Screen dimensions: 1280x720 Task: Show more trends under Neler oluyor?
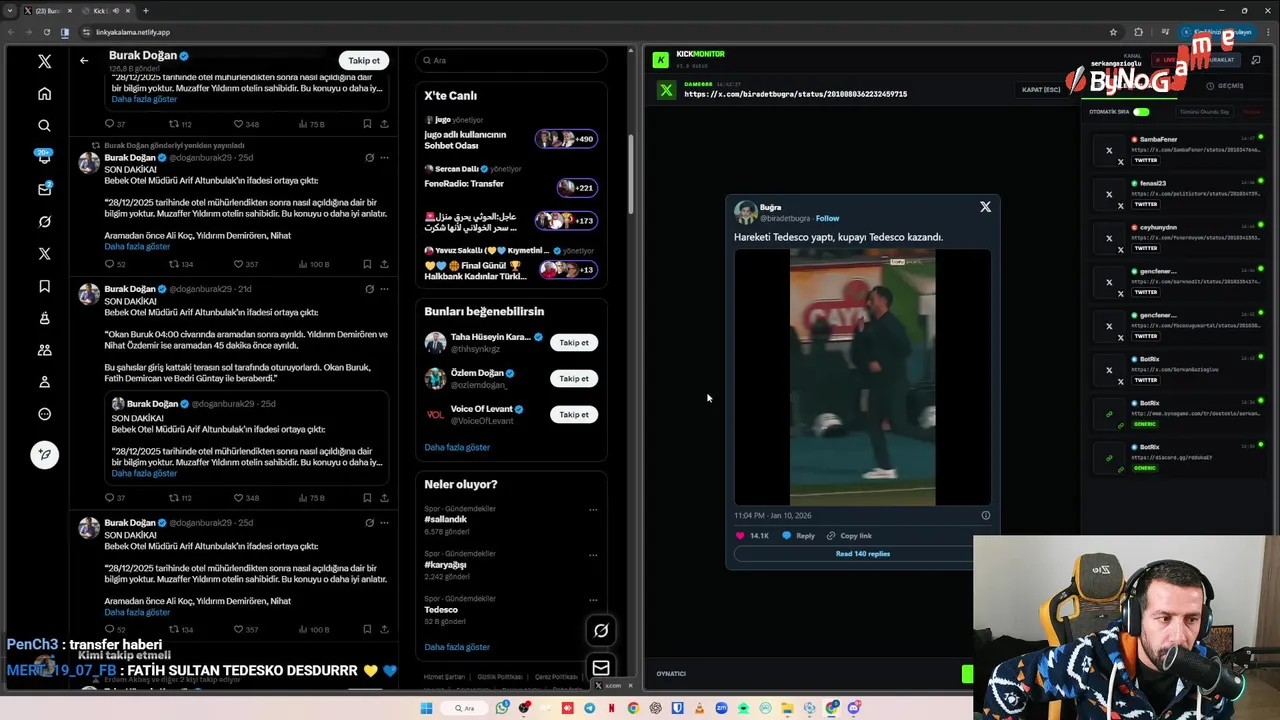457,647
